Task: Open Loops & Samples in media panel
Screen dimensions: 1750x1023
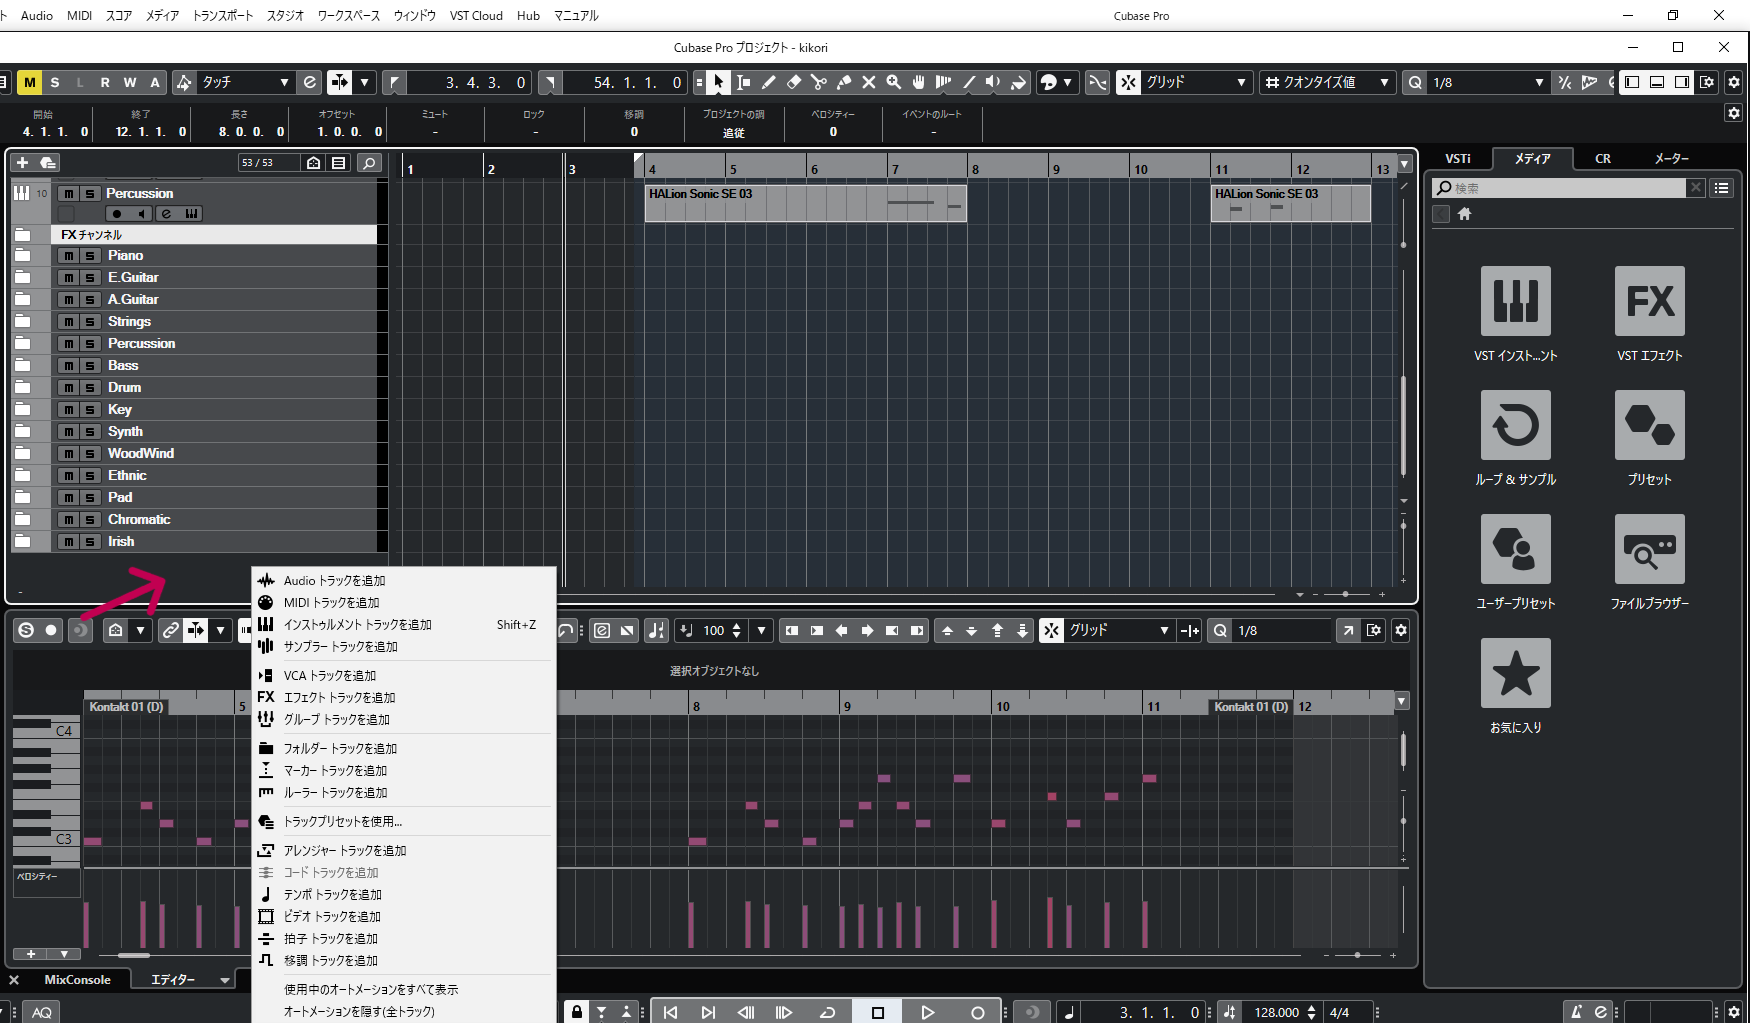Action: 1515,425
